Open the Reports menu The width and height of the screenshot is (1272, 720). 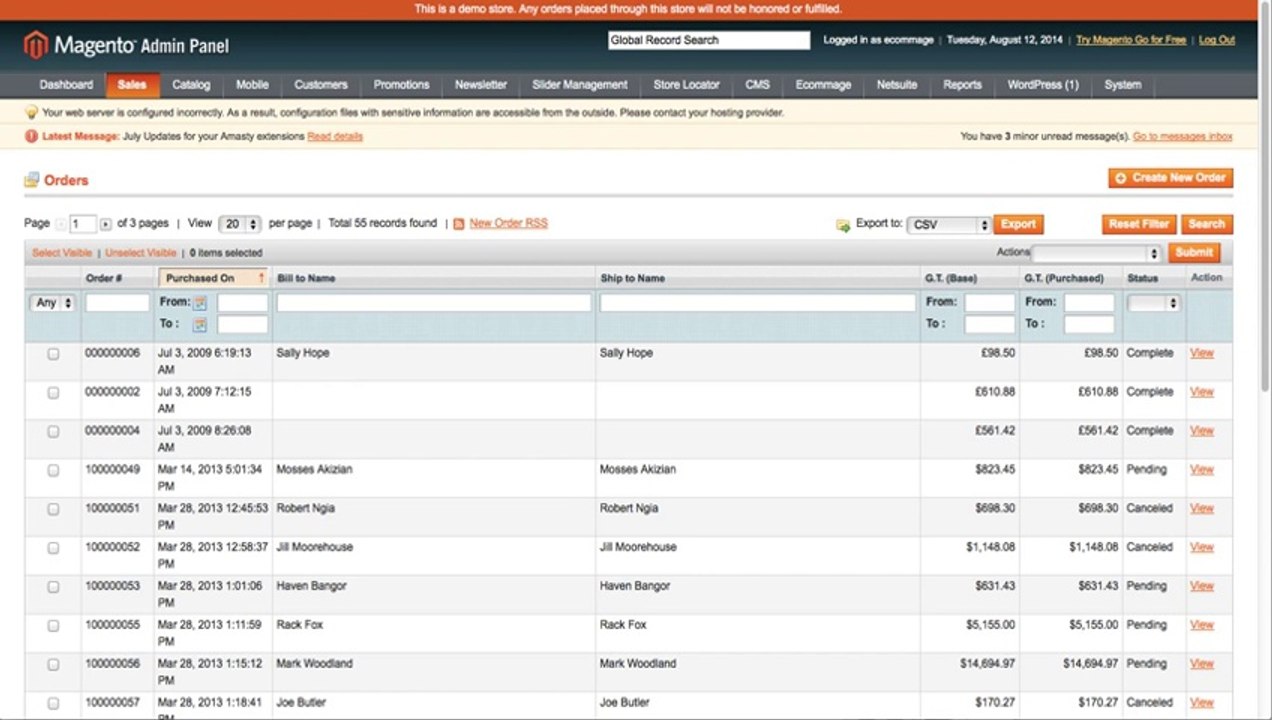pyautogui.click(x=962, y=85)
